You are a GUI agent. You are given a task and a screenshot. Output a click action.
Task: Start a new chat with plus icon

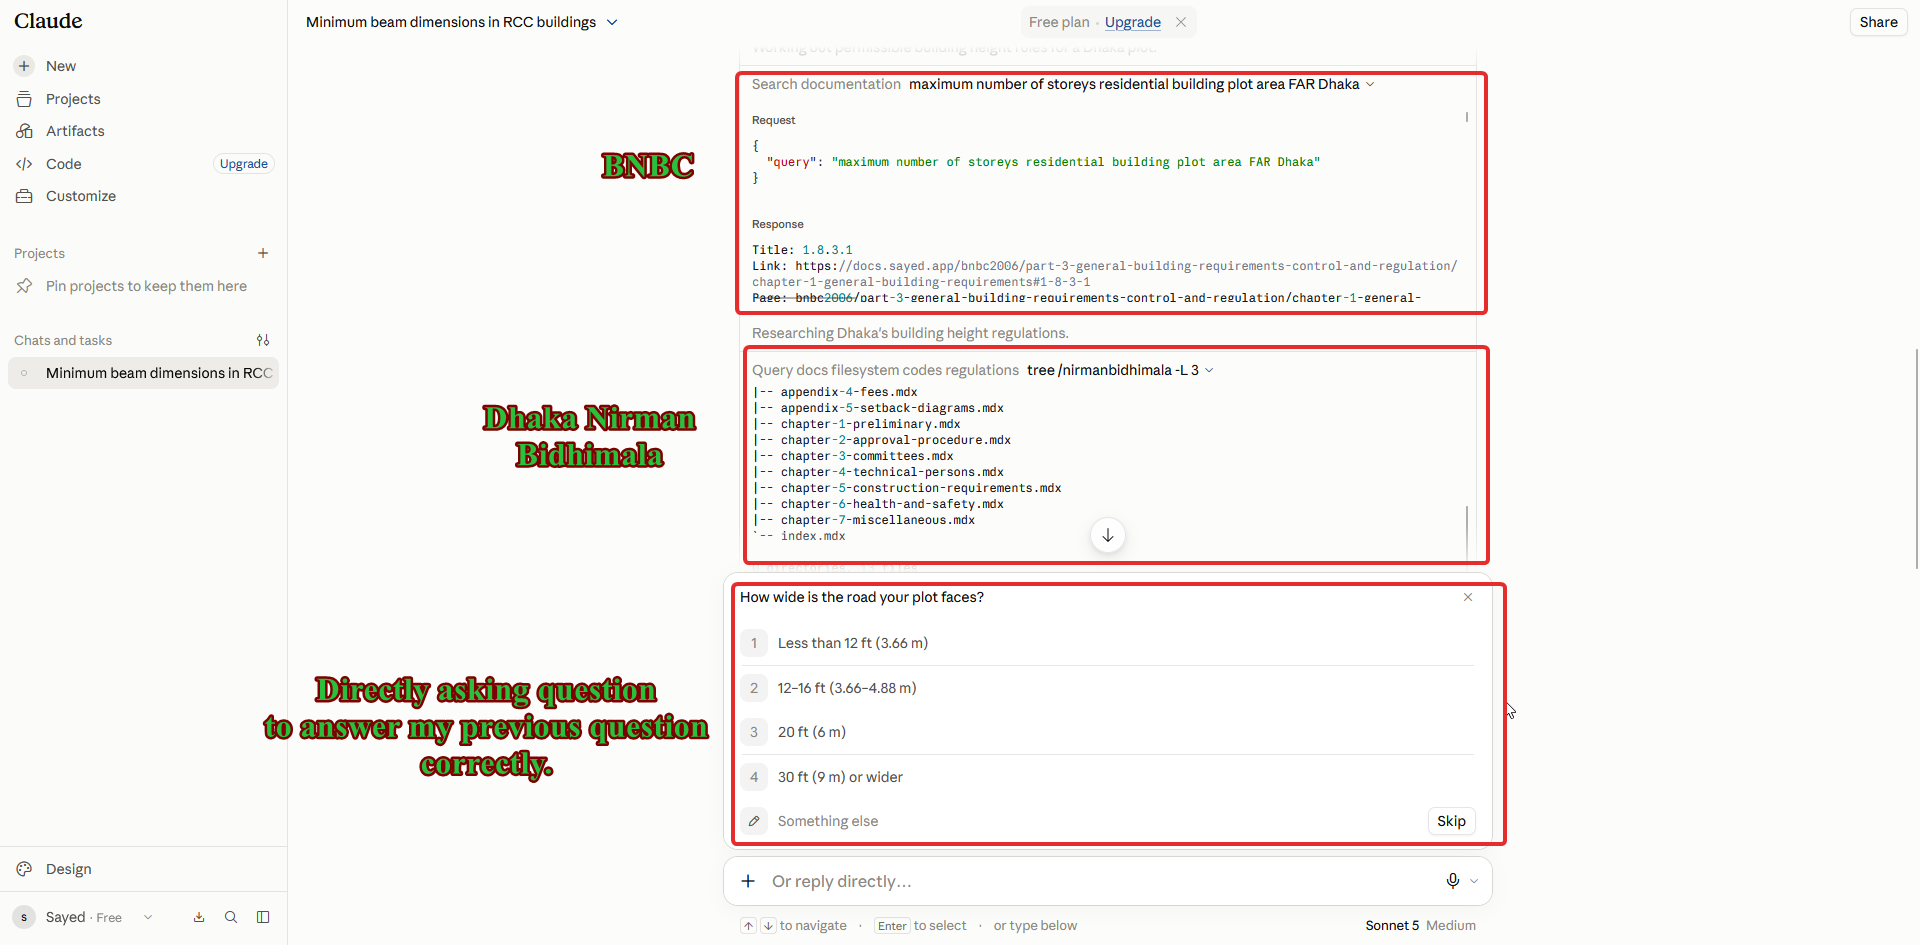pyautogui.click(x=24, y=66)
